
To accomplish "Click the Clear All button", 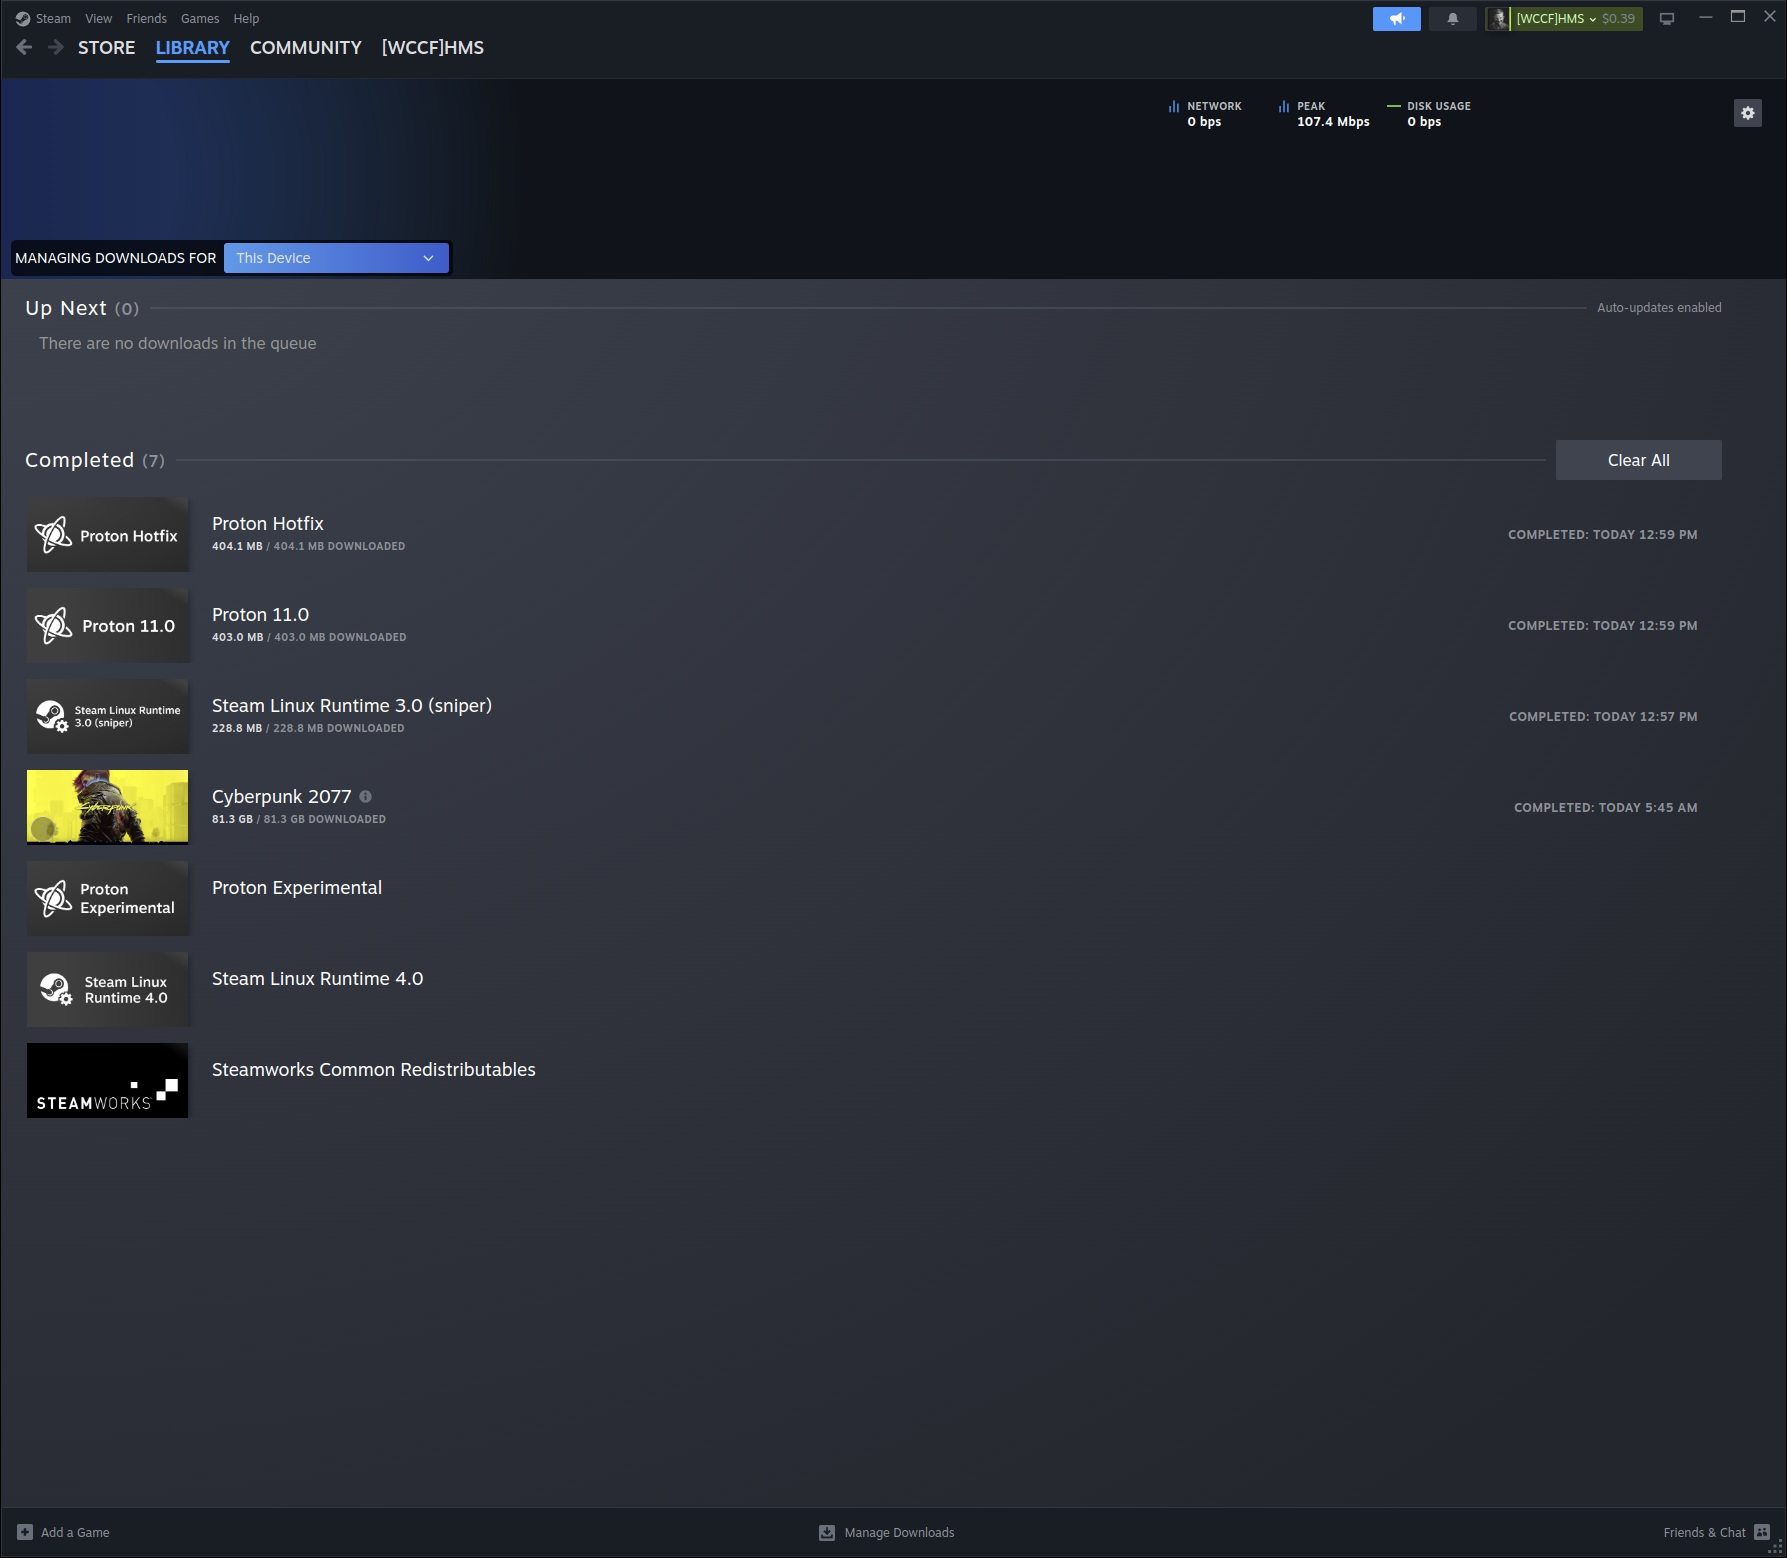I will (x=1639, y=460).
